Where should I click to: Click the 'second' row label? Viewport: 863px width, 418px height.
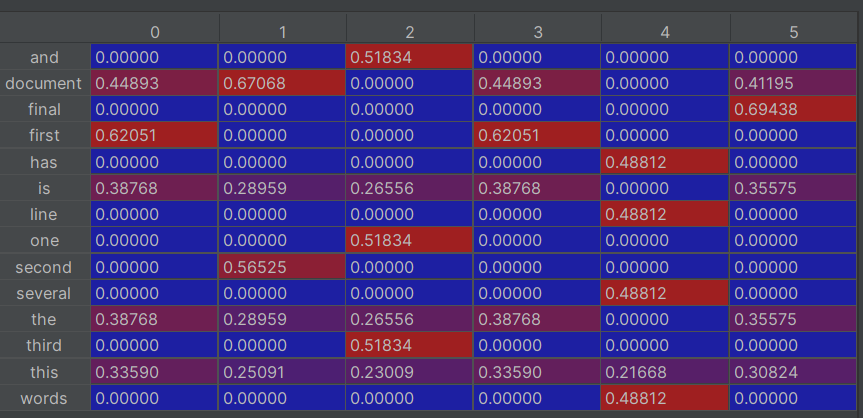(x=45, y=267)
